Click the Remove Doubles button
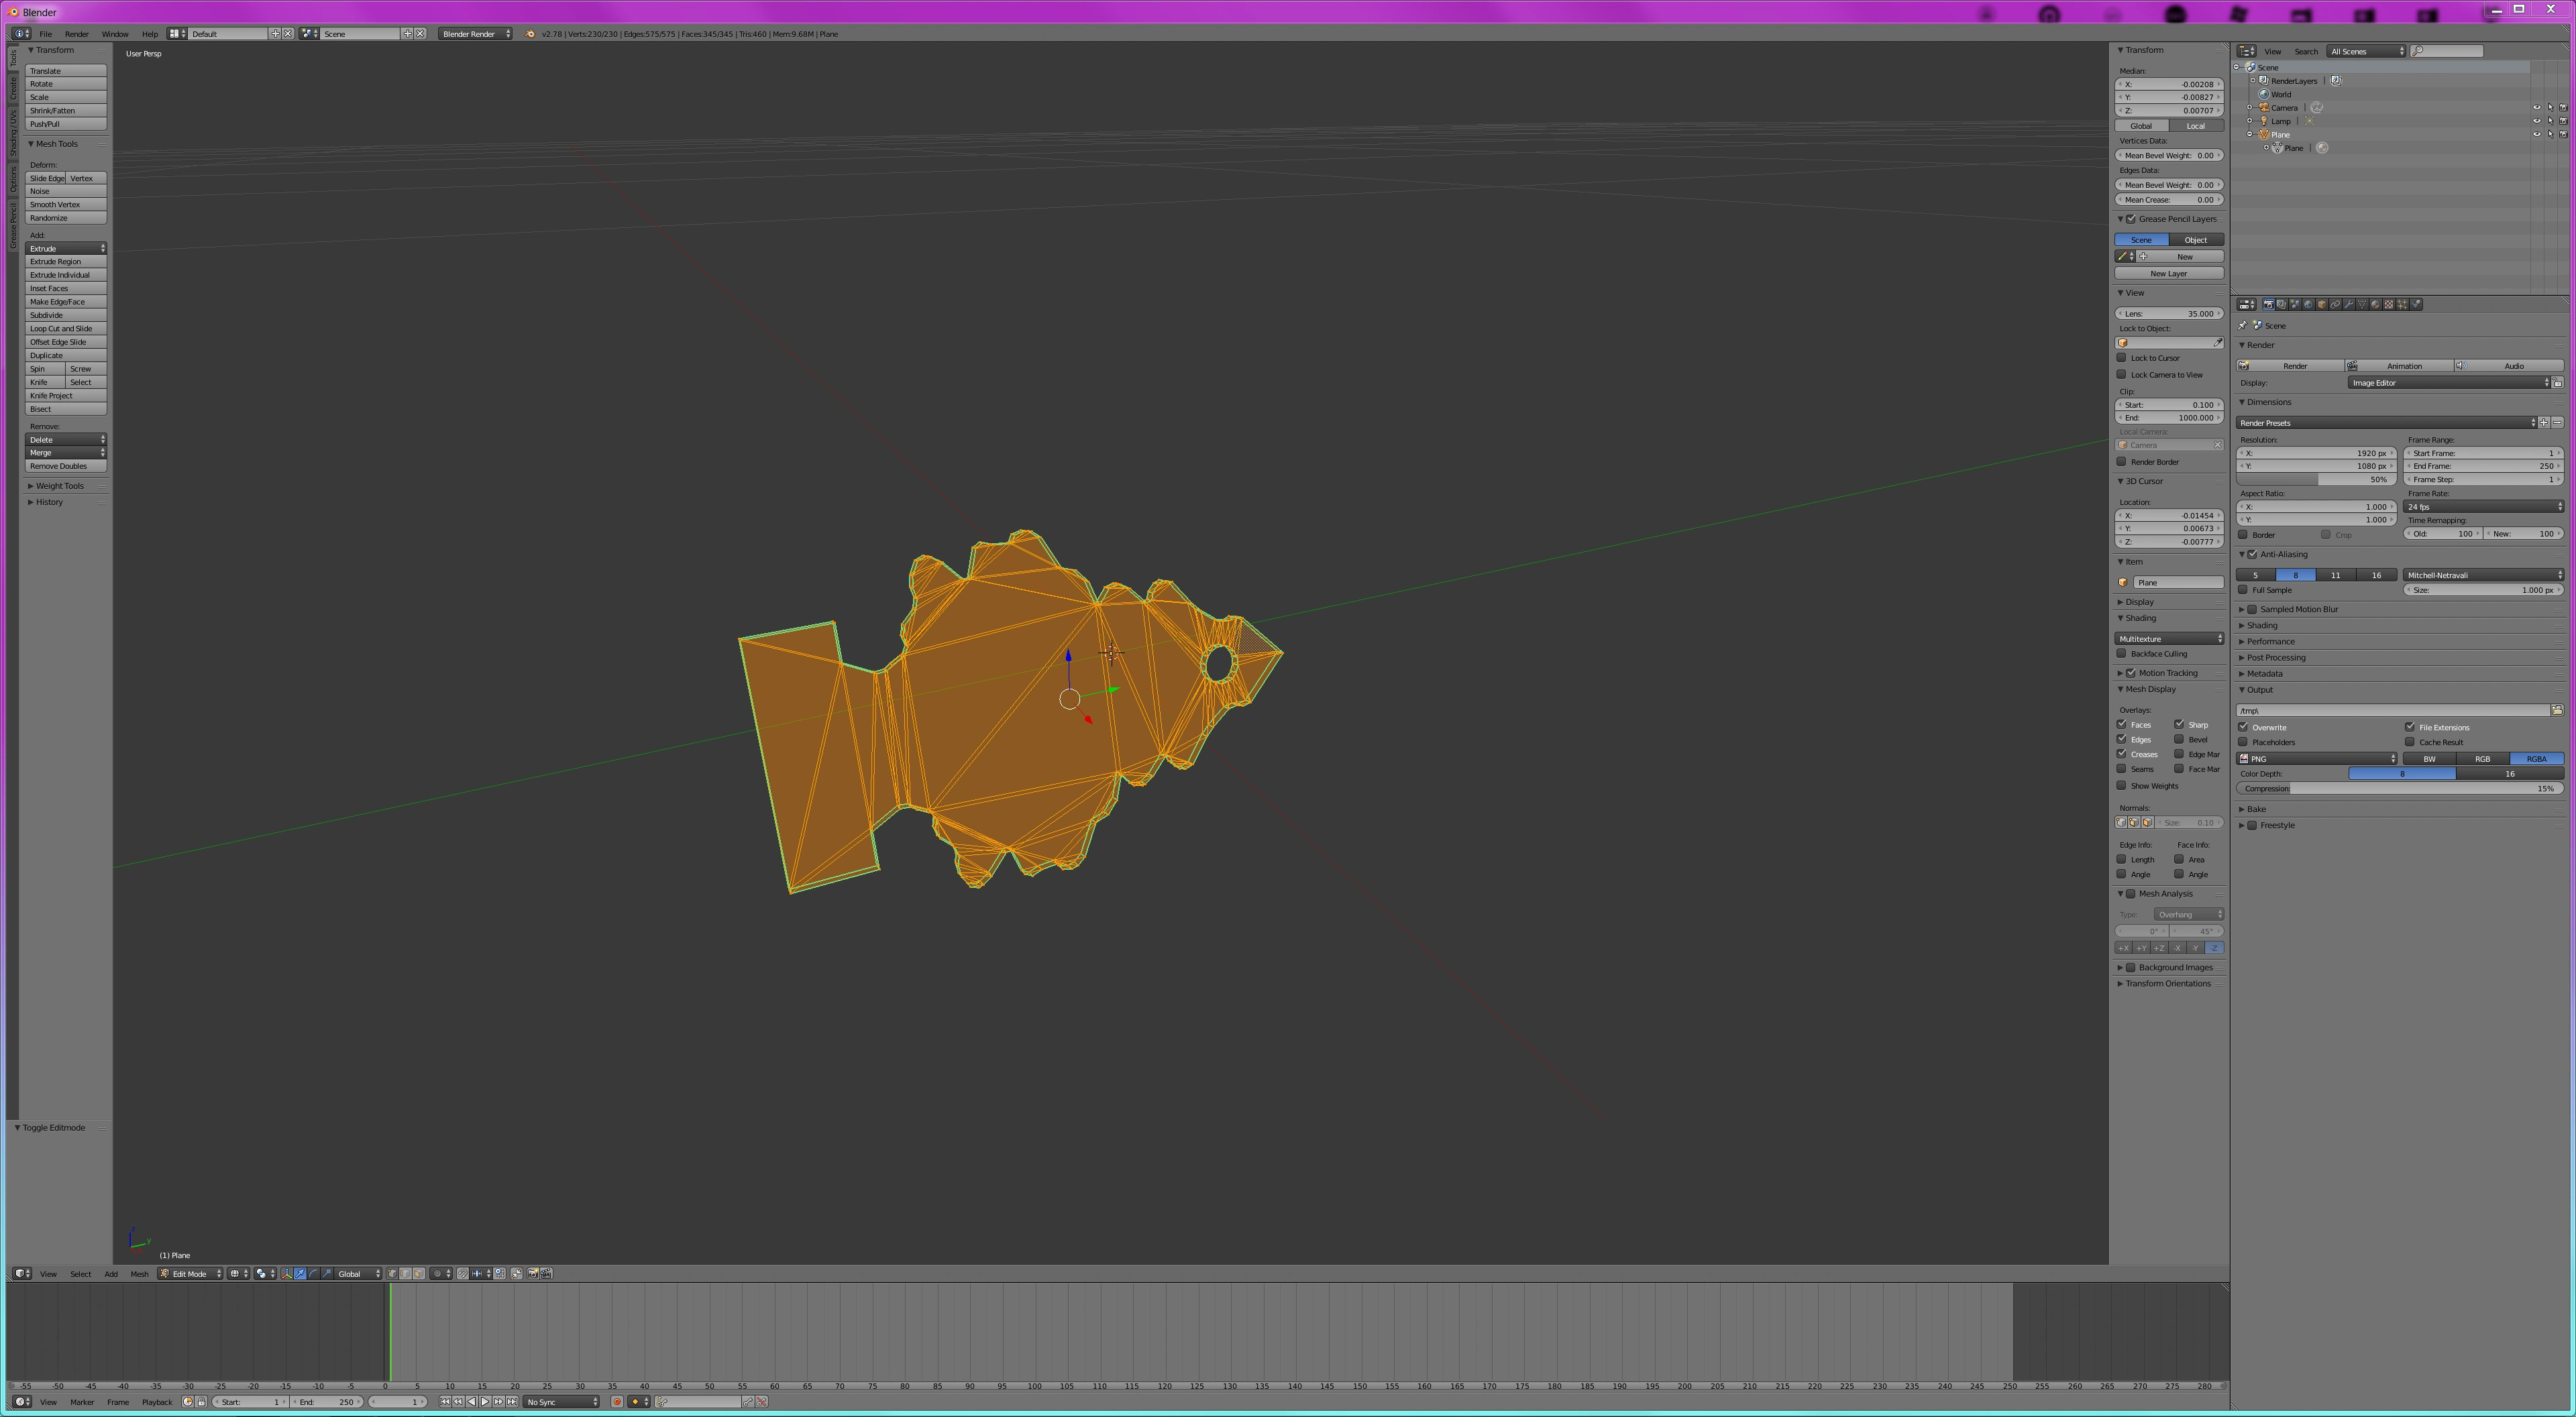Screen dimensions: 2576x1417 (x=65, y=466)
